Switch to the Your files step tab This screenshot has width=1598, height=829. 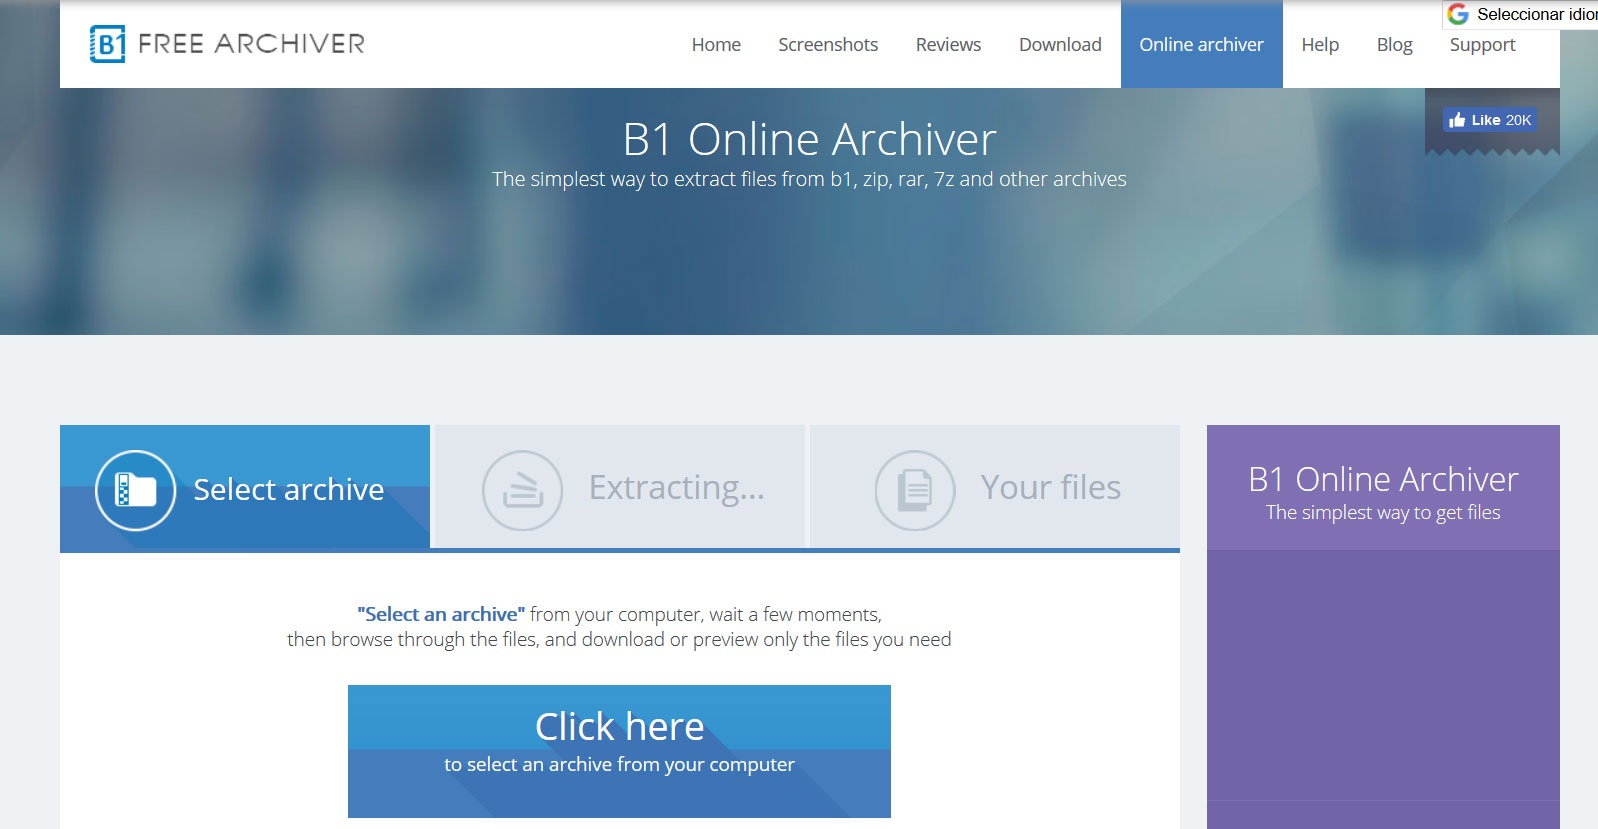pos(995,487)
